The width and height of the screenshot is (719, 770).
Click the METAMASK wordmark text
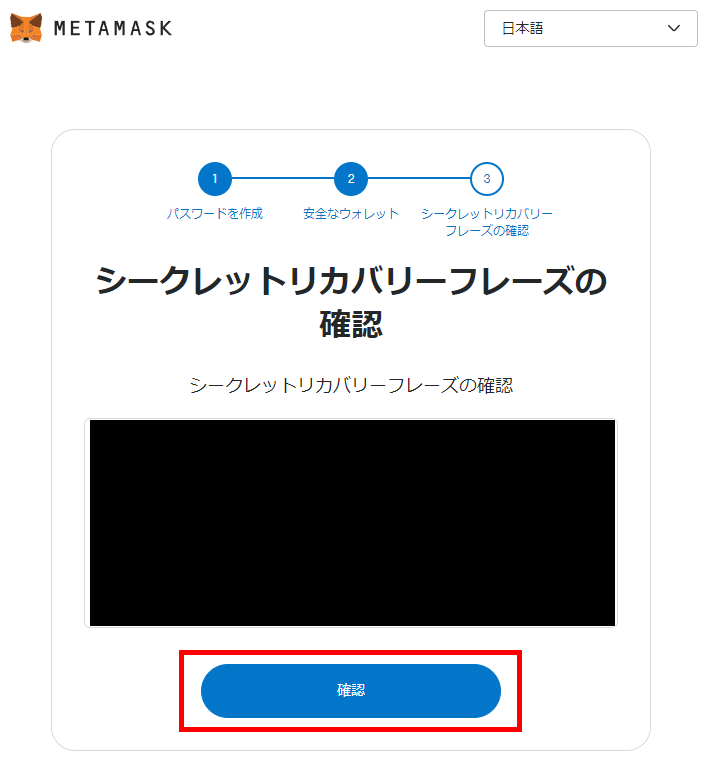coord(113,28)
